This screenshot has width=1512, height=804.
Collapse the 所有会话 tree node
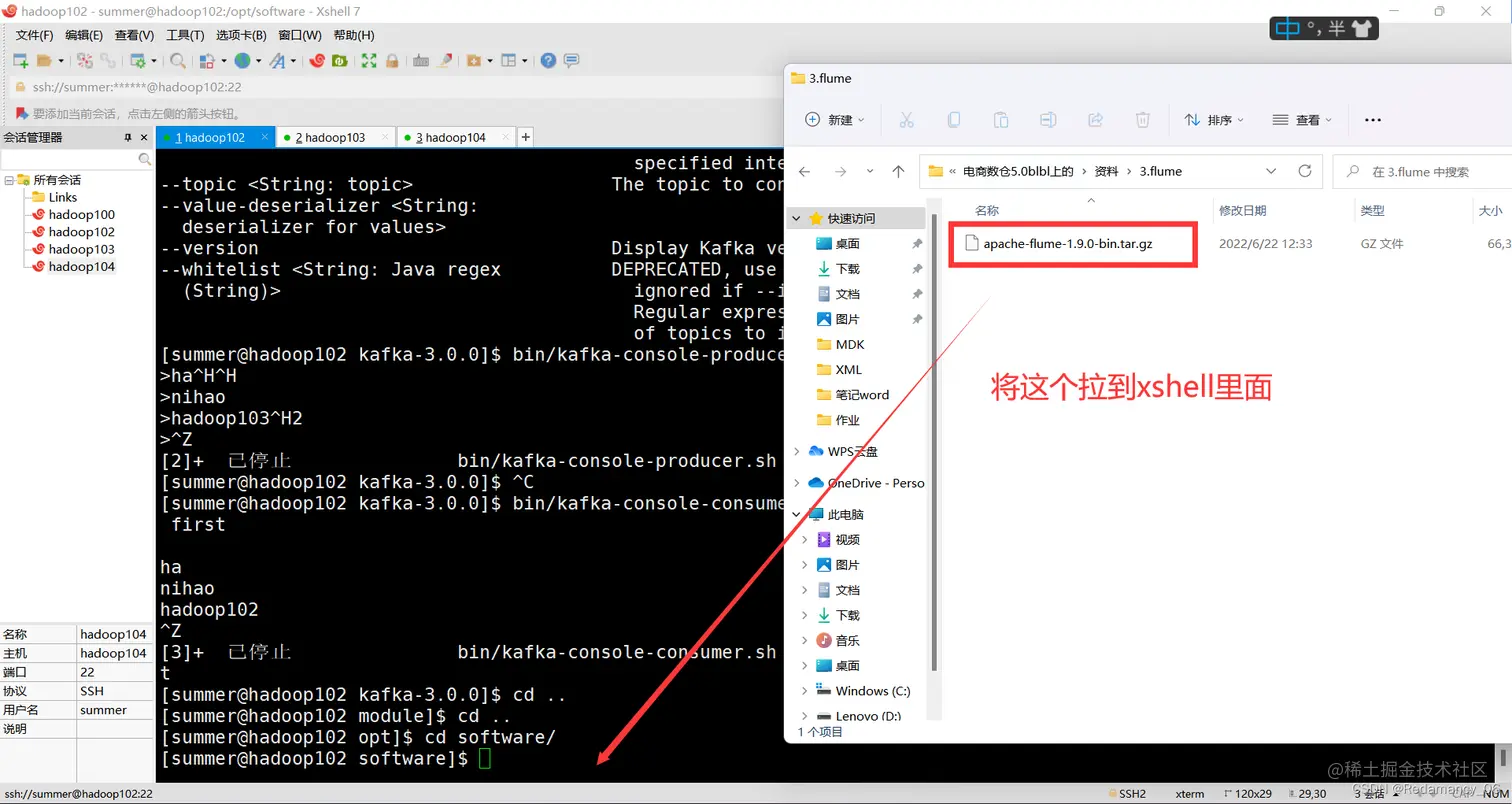point(8,180)
